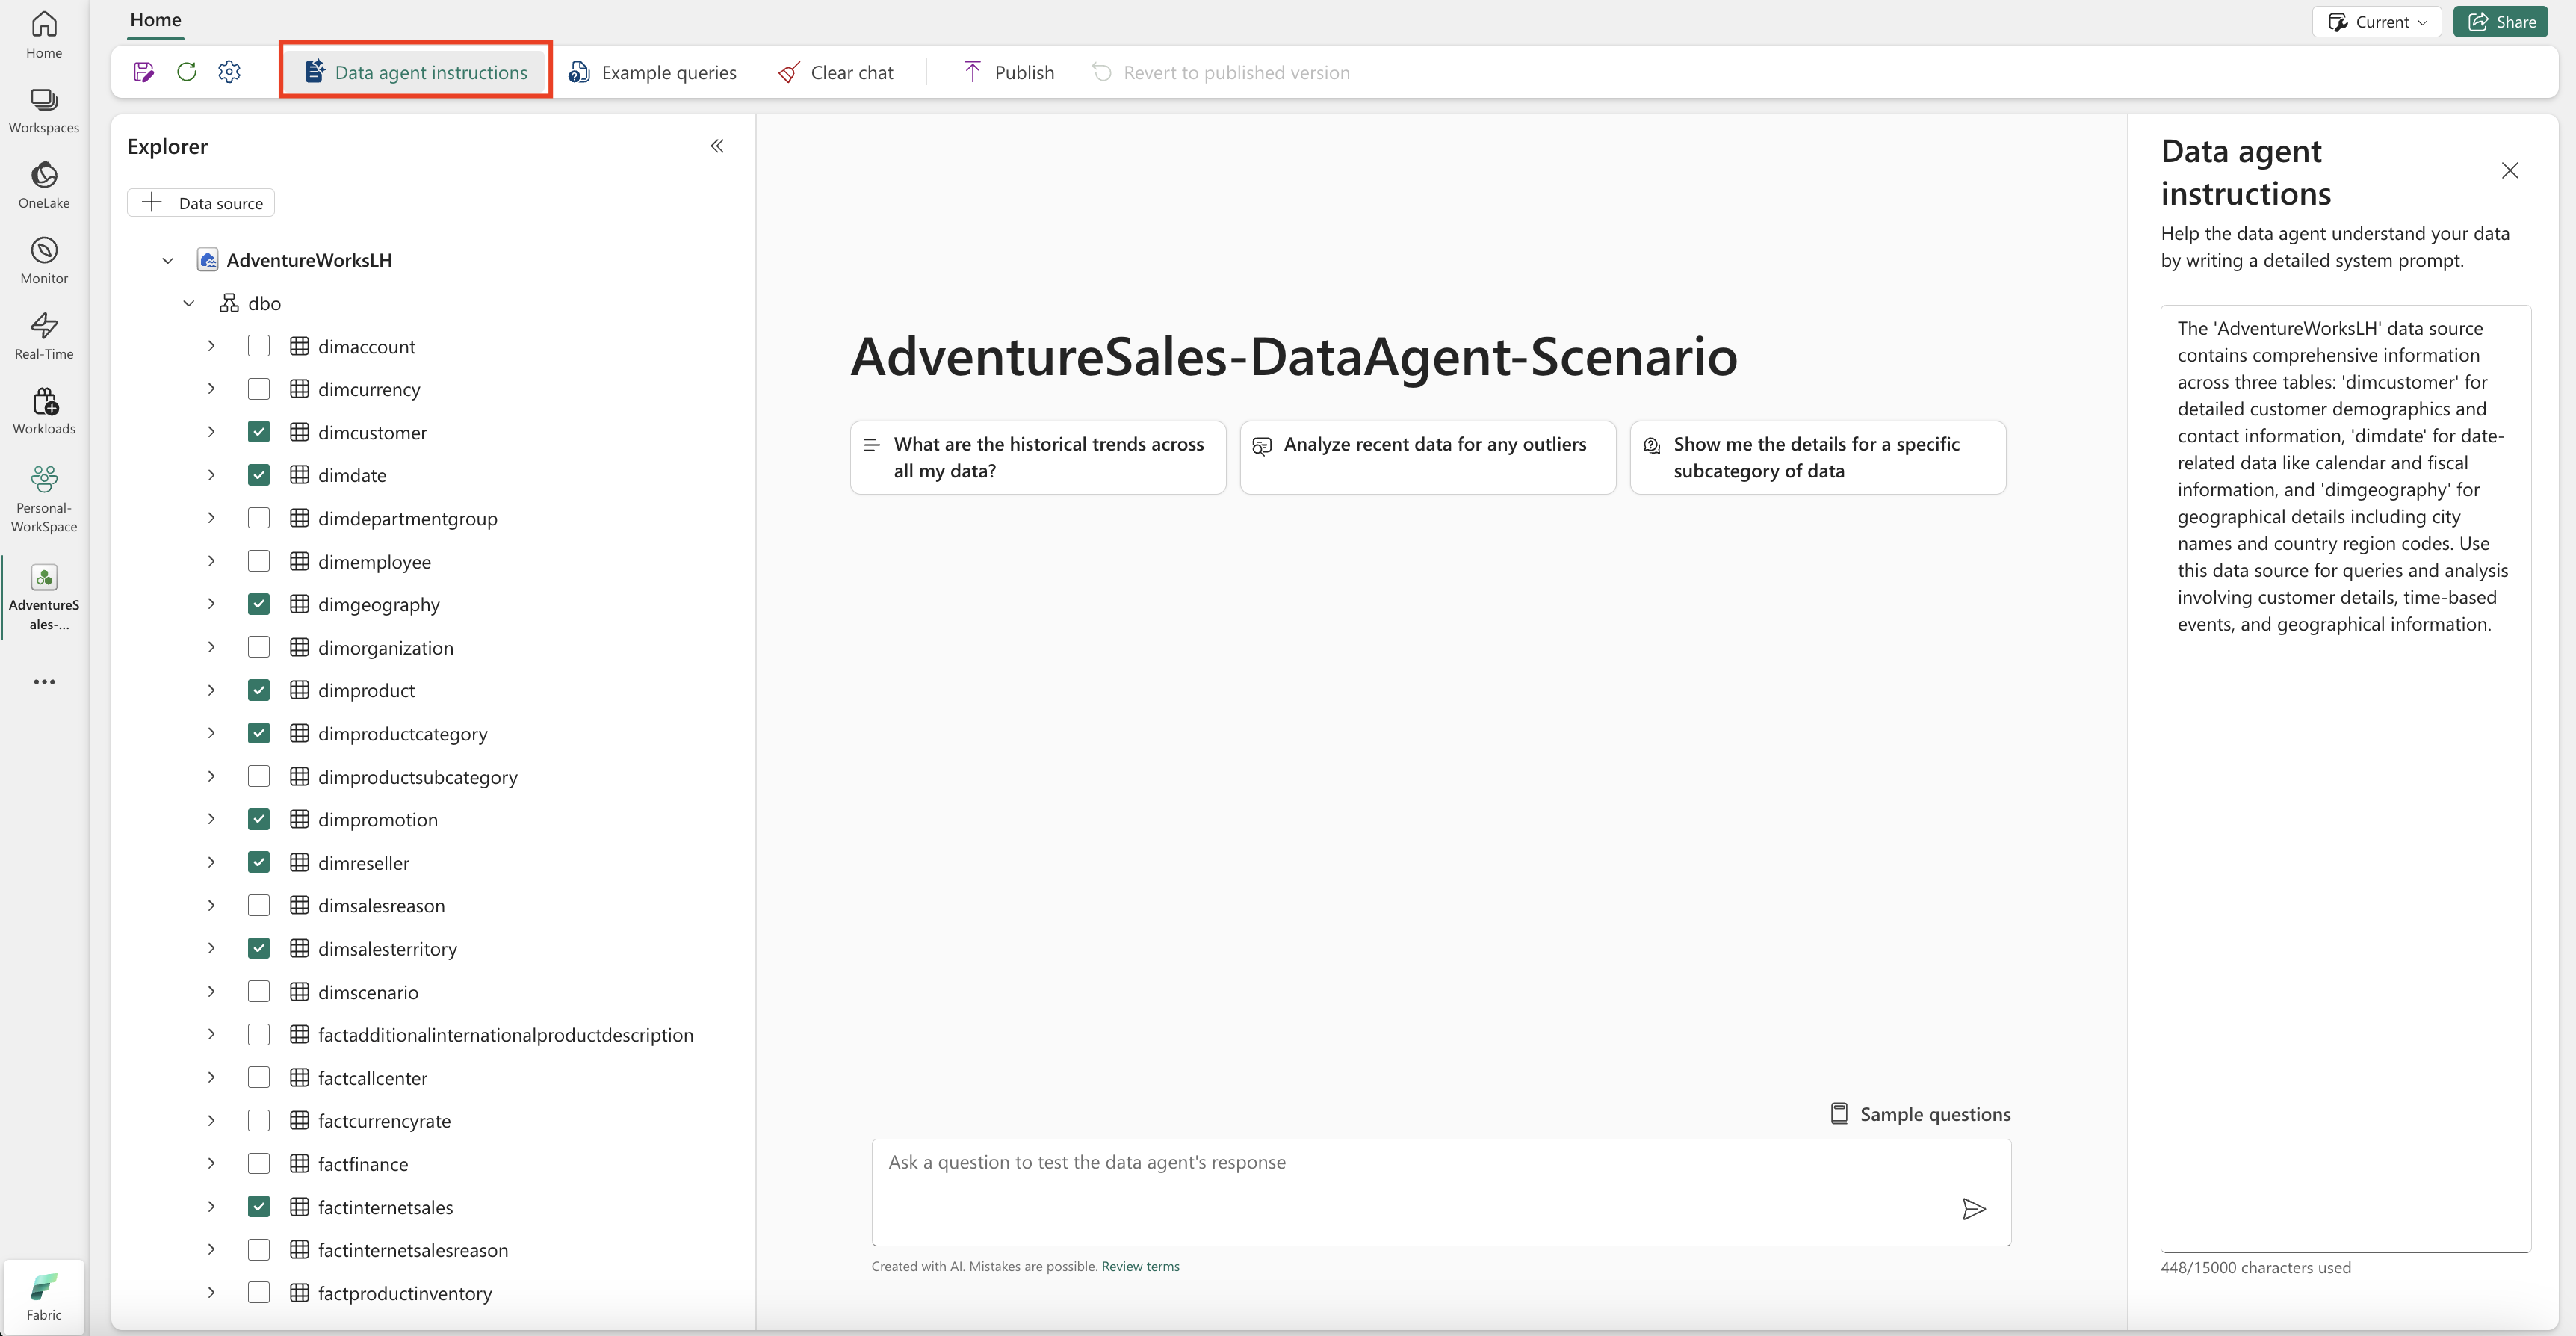Image resolution: width=2576 pixels, height=1336 pixels.
Task: Open OneLake from left sidebar
Action: pyautogui.click(x=44, y=185)
